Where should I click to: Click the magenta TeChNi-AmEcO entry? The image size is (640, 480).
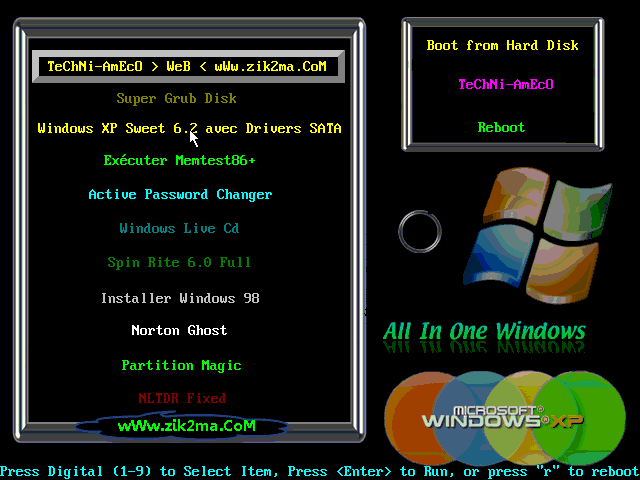(506, 84)
